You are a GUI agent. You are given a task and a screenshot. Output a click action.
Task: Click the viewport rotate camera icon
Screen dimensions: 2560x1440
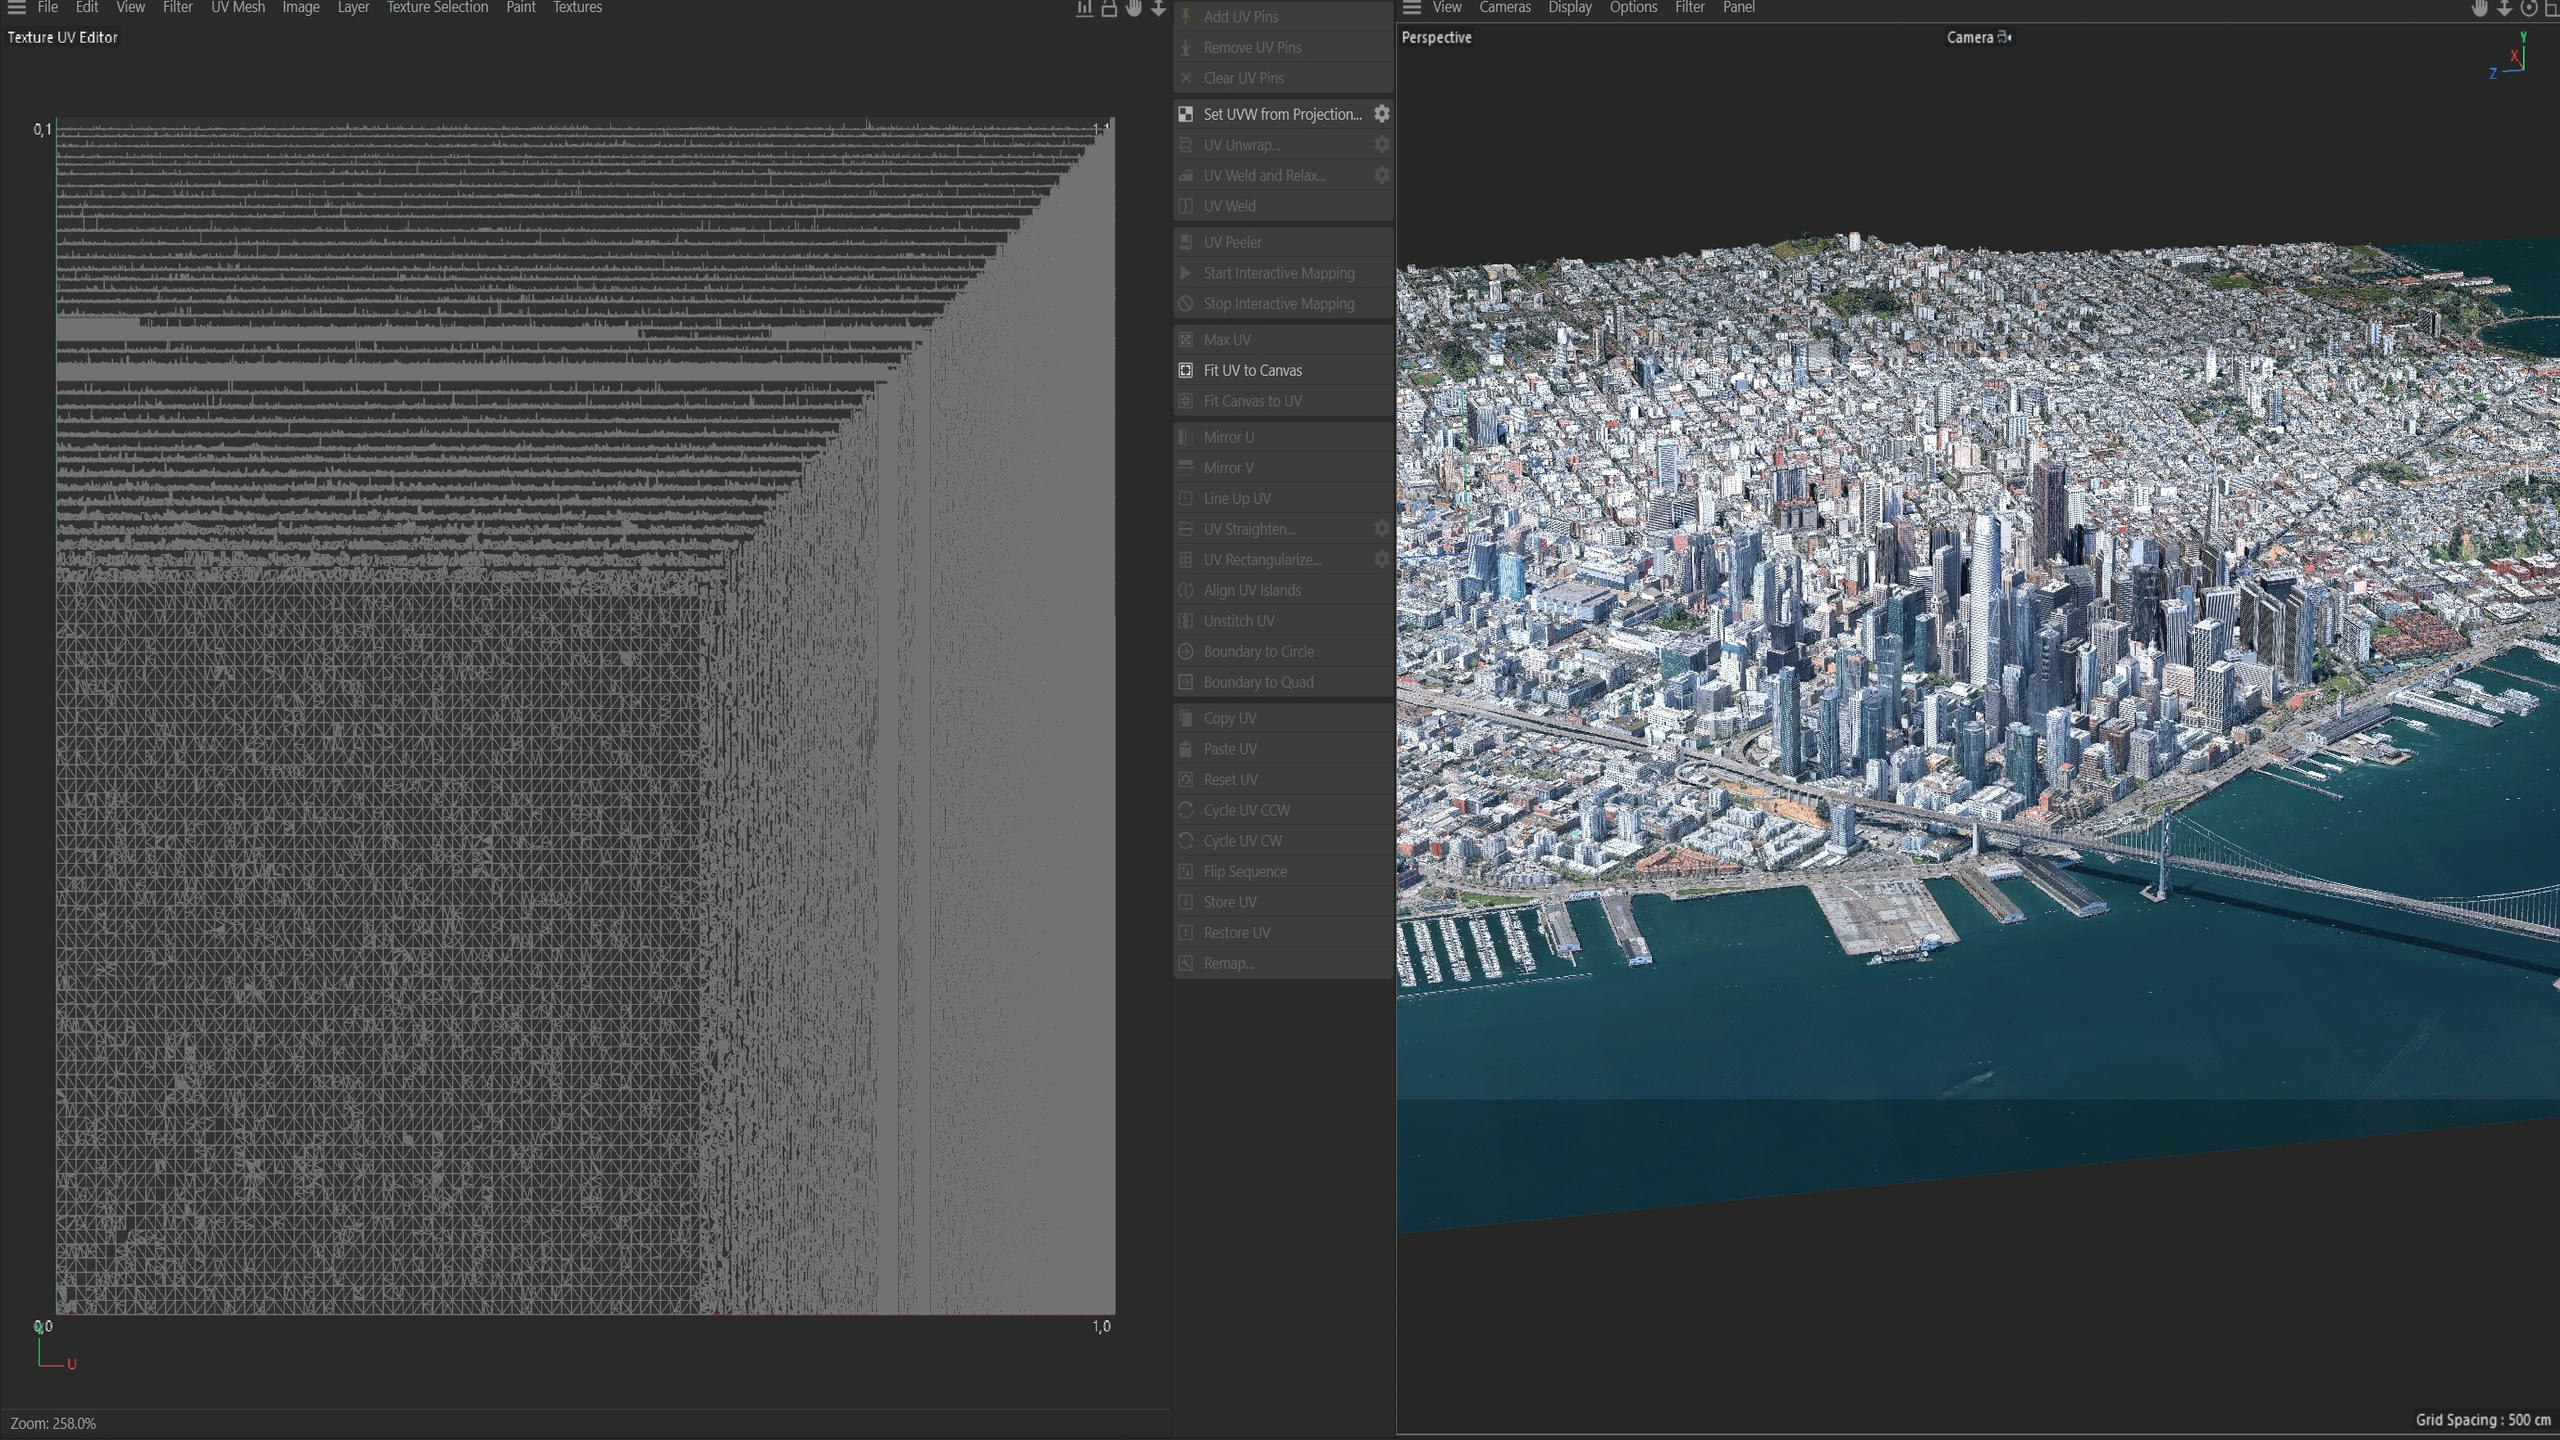pos(2529,9)
